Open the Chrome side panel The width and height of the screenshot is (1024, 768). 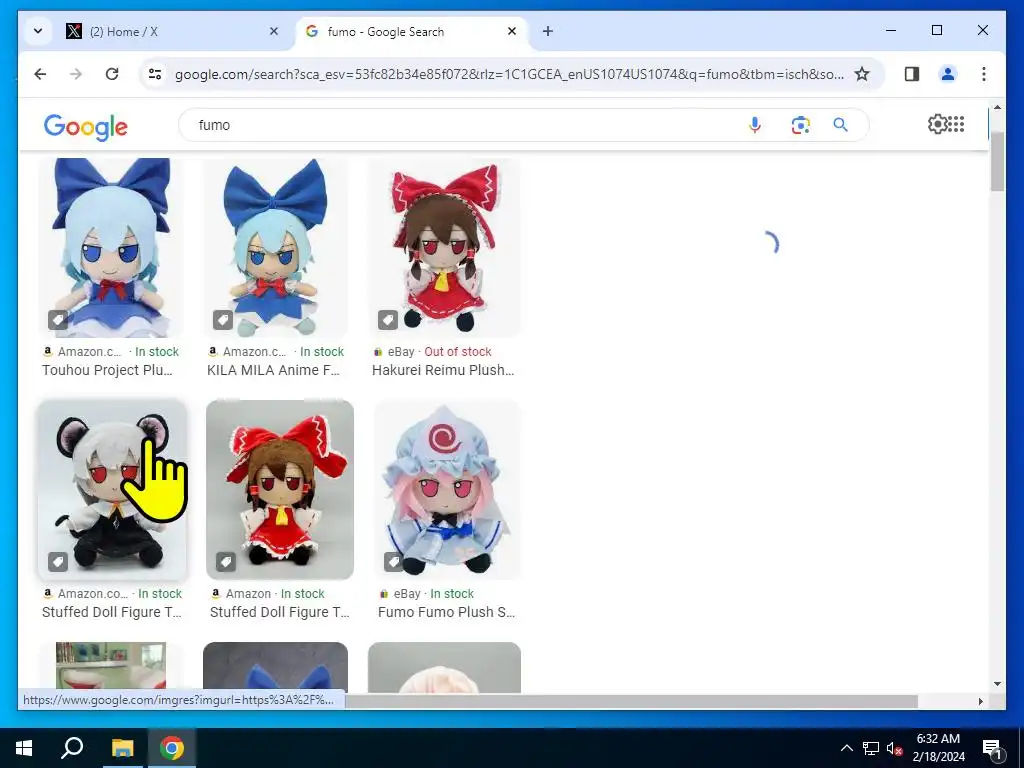[912, 74]
